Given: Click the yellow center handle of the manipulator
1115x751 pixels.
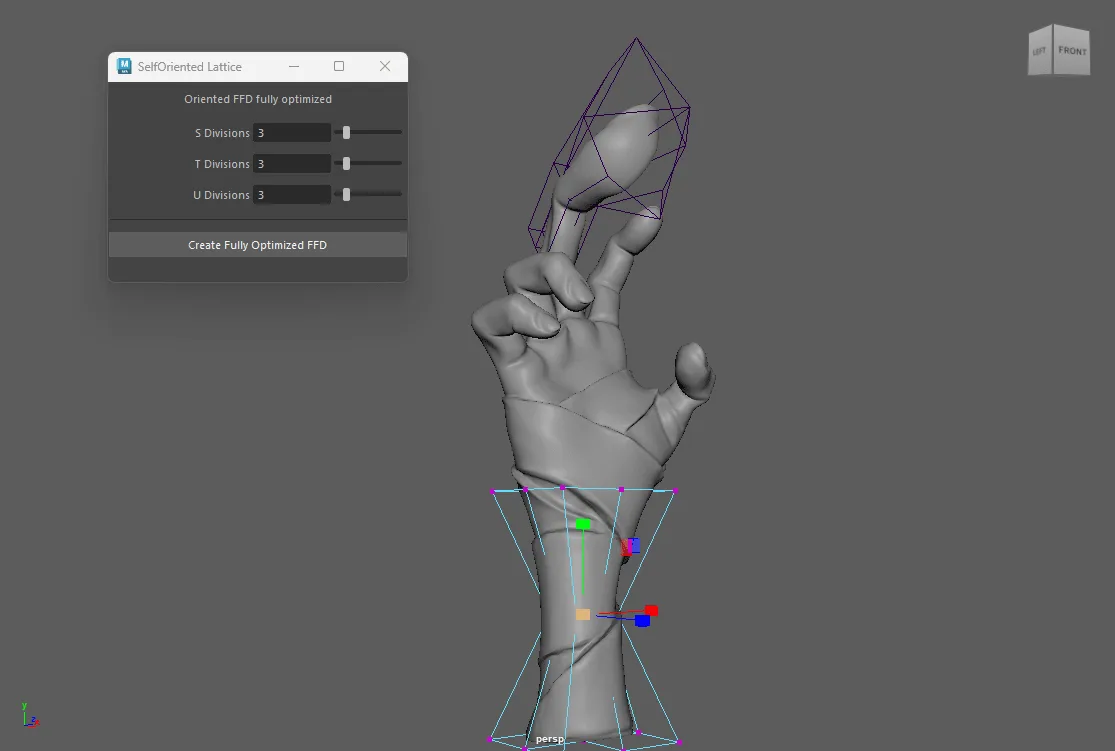Looking at the screenshot, I should point(581,613).
